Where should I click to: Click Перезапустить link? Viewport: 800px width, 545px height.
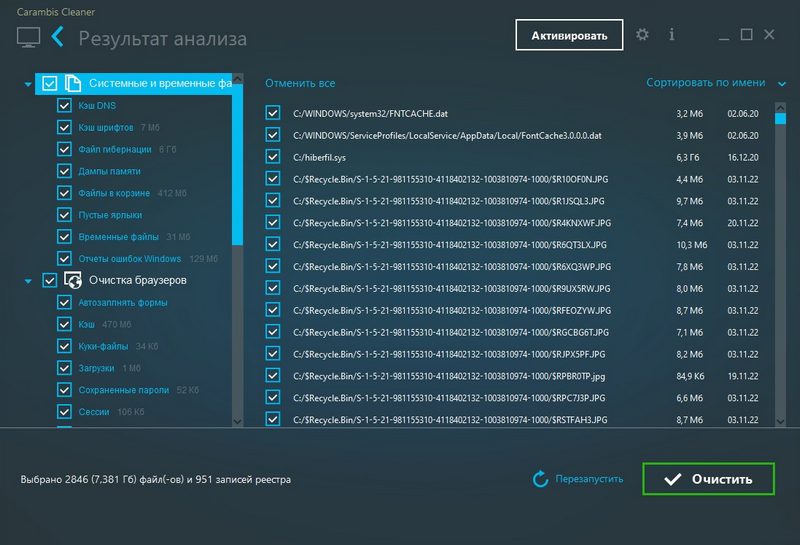[589, 479]
